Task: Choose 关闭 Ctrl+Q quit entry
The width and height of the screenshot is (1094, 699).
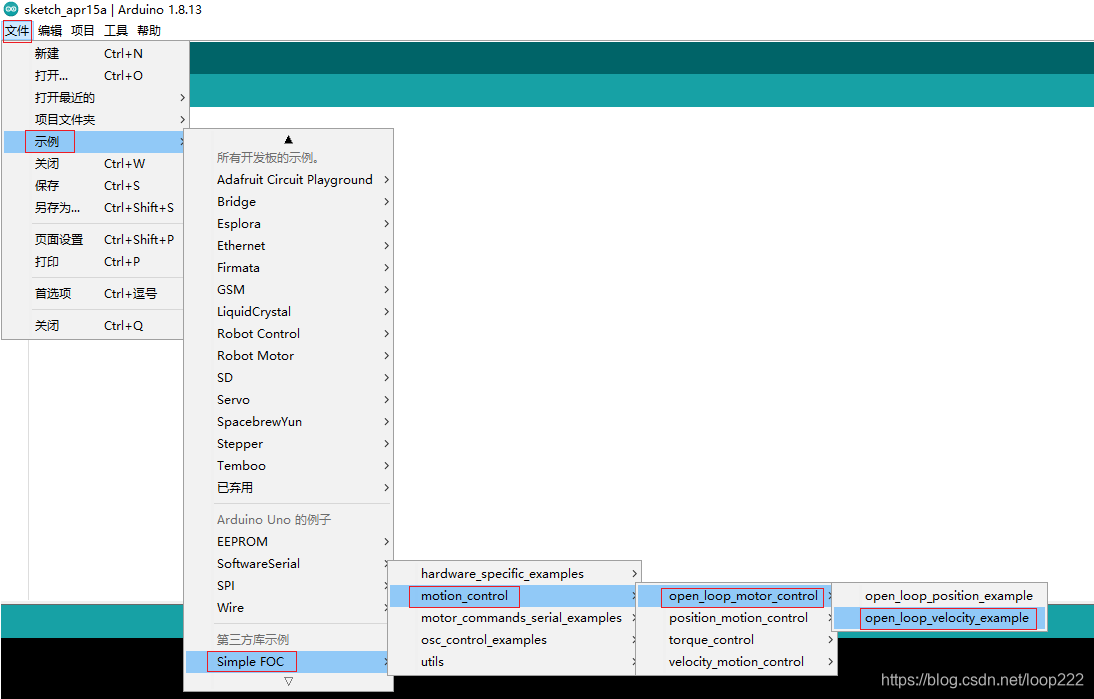Action: pyautogui.click(x=95, y=326)
